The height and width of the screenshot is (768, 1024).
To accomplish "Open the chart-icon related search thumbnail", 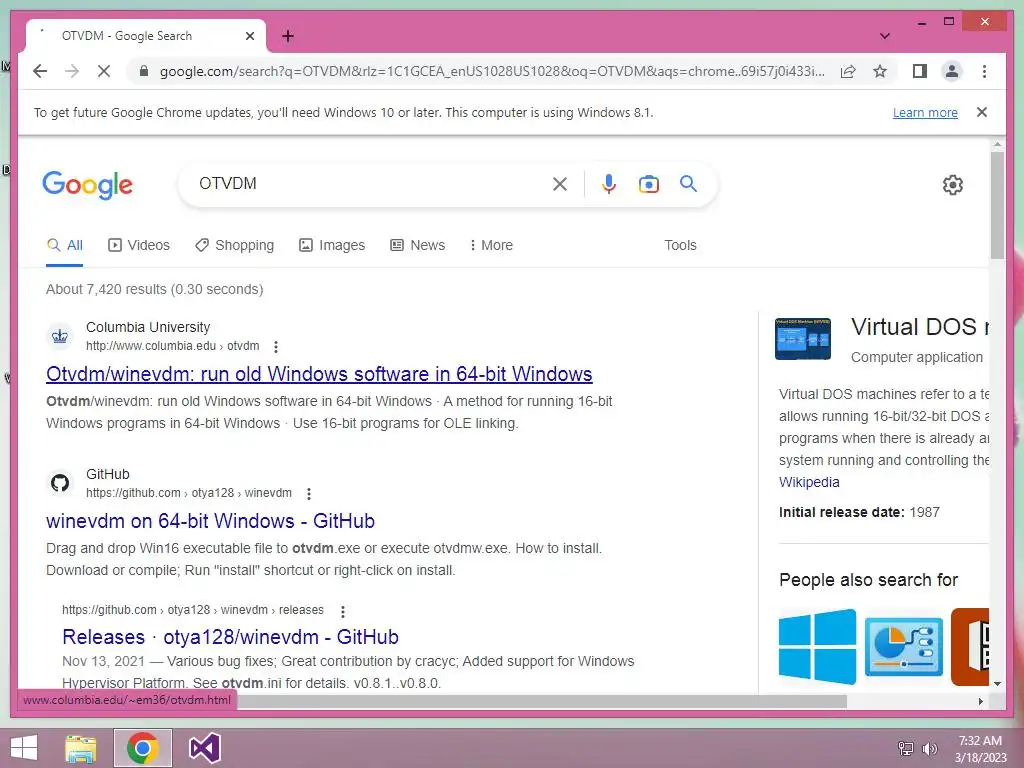I will pyautogui.click(x=904, y=647).
